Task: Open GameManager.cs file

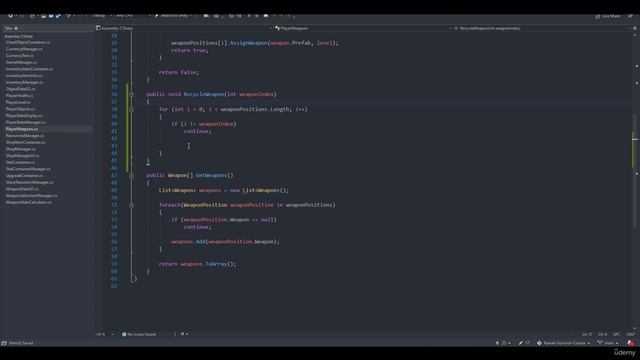Action: [21, 62]
